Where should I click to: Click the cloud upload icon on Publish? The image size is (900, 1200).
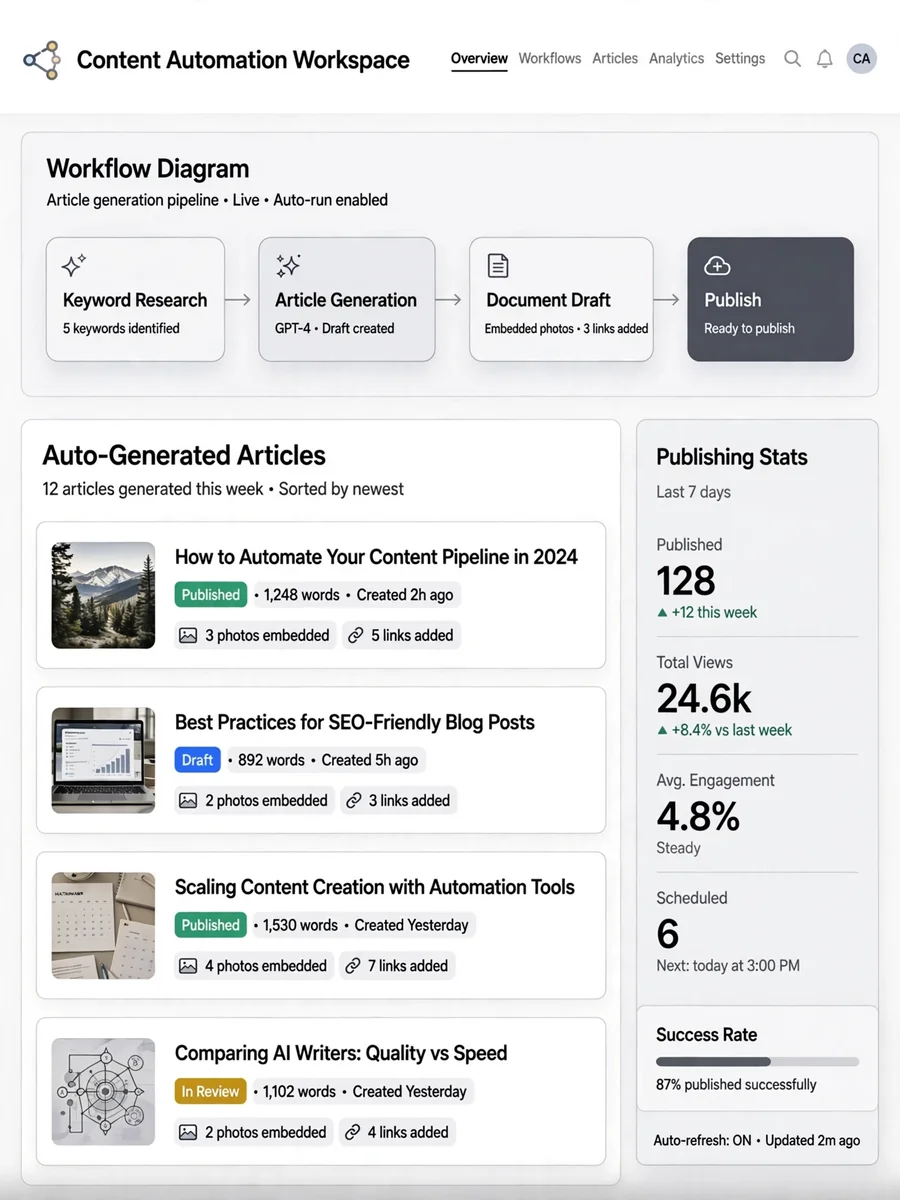coord(717,265)
